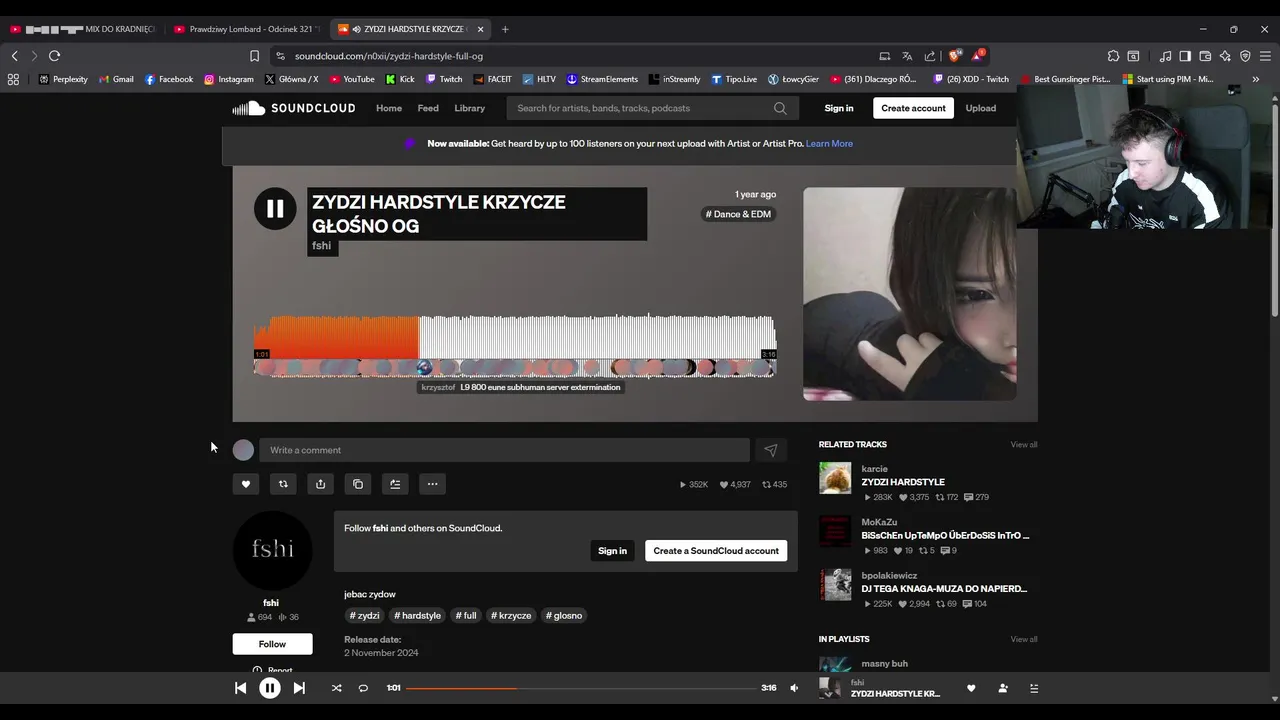Open the bpolakiewicz related track title

[x=944, y=589]
